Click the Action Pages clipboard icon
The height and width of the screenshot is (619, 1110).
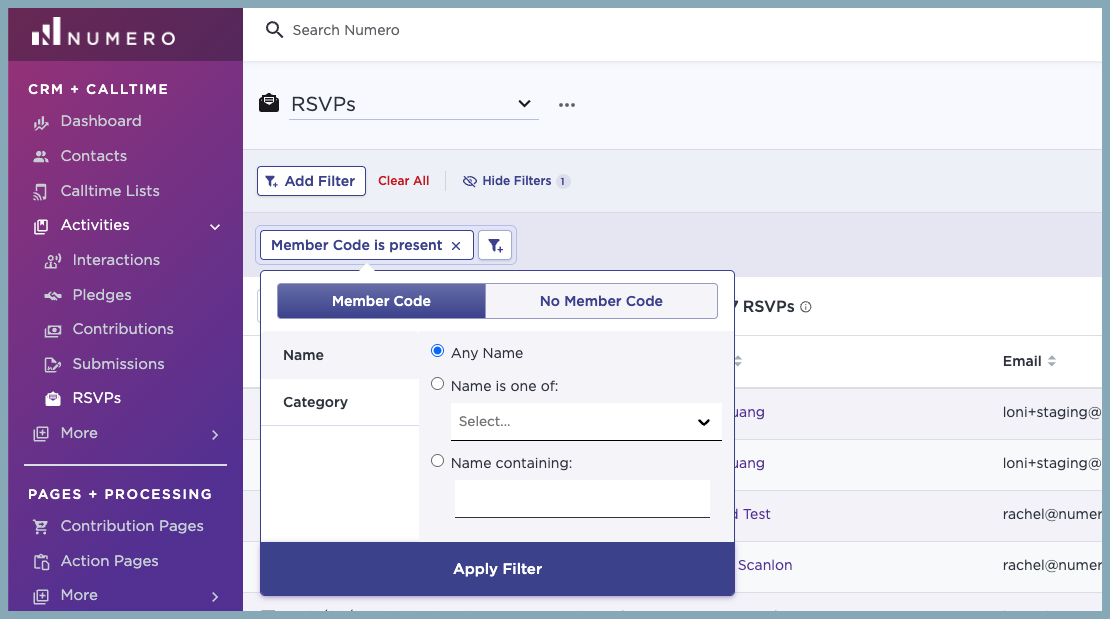coord(41,562)
